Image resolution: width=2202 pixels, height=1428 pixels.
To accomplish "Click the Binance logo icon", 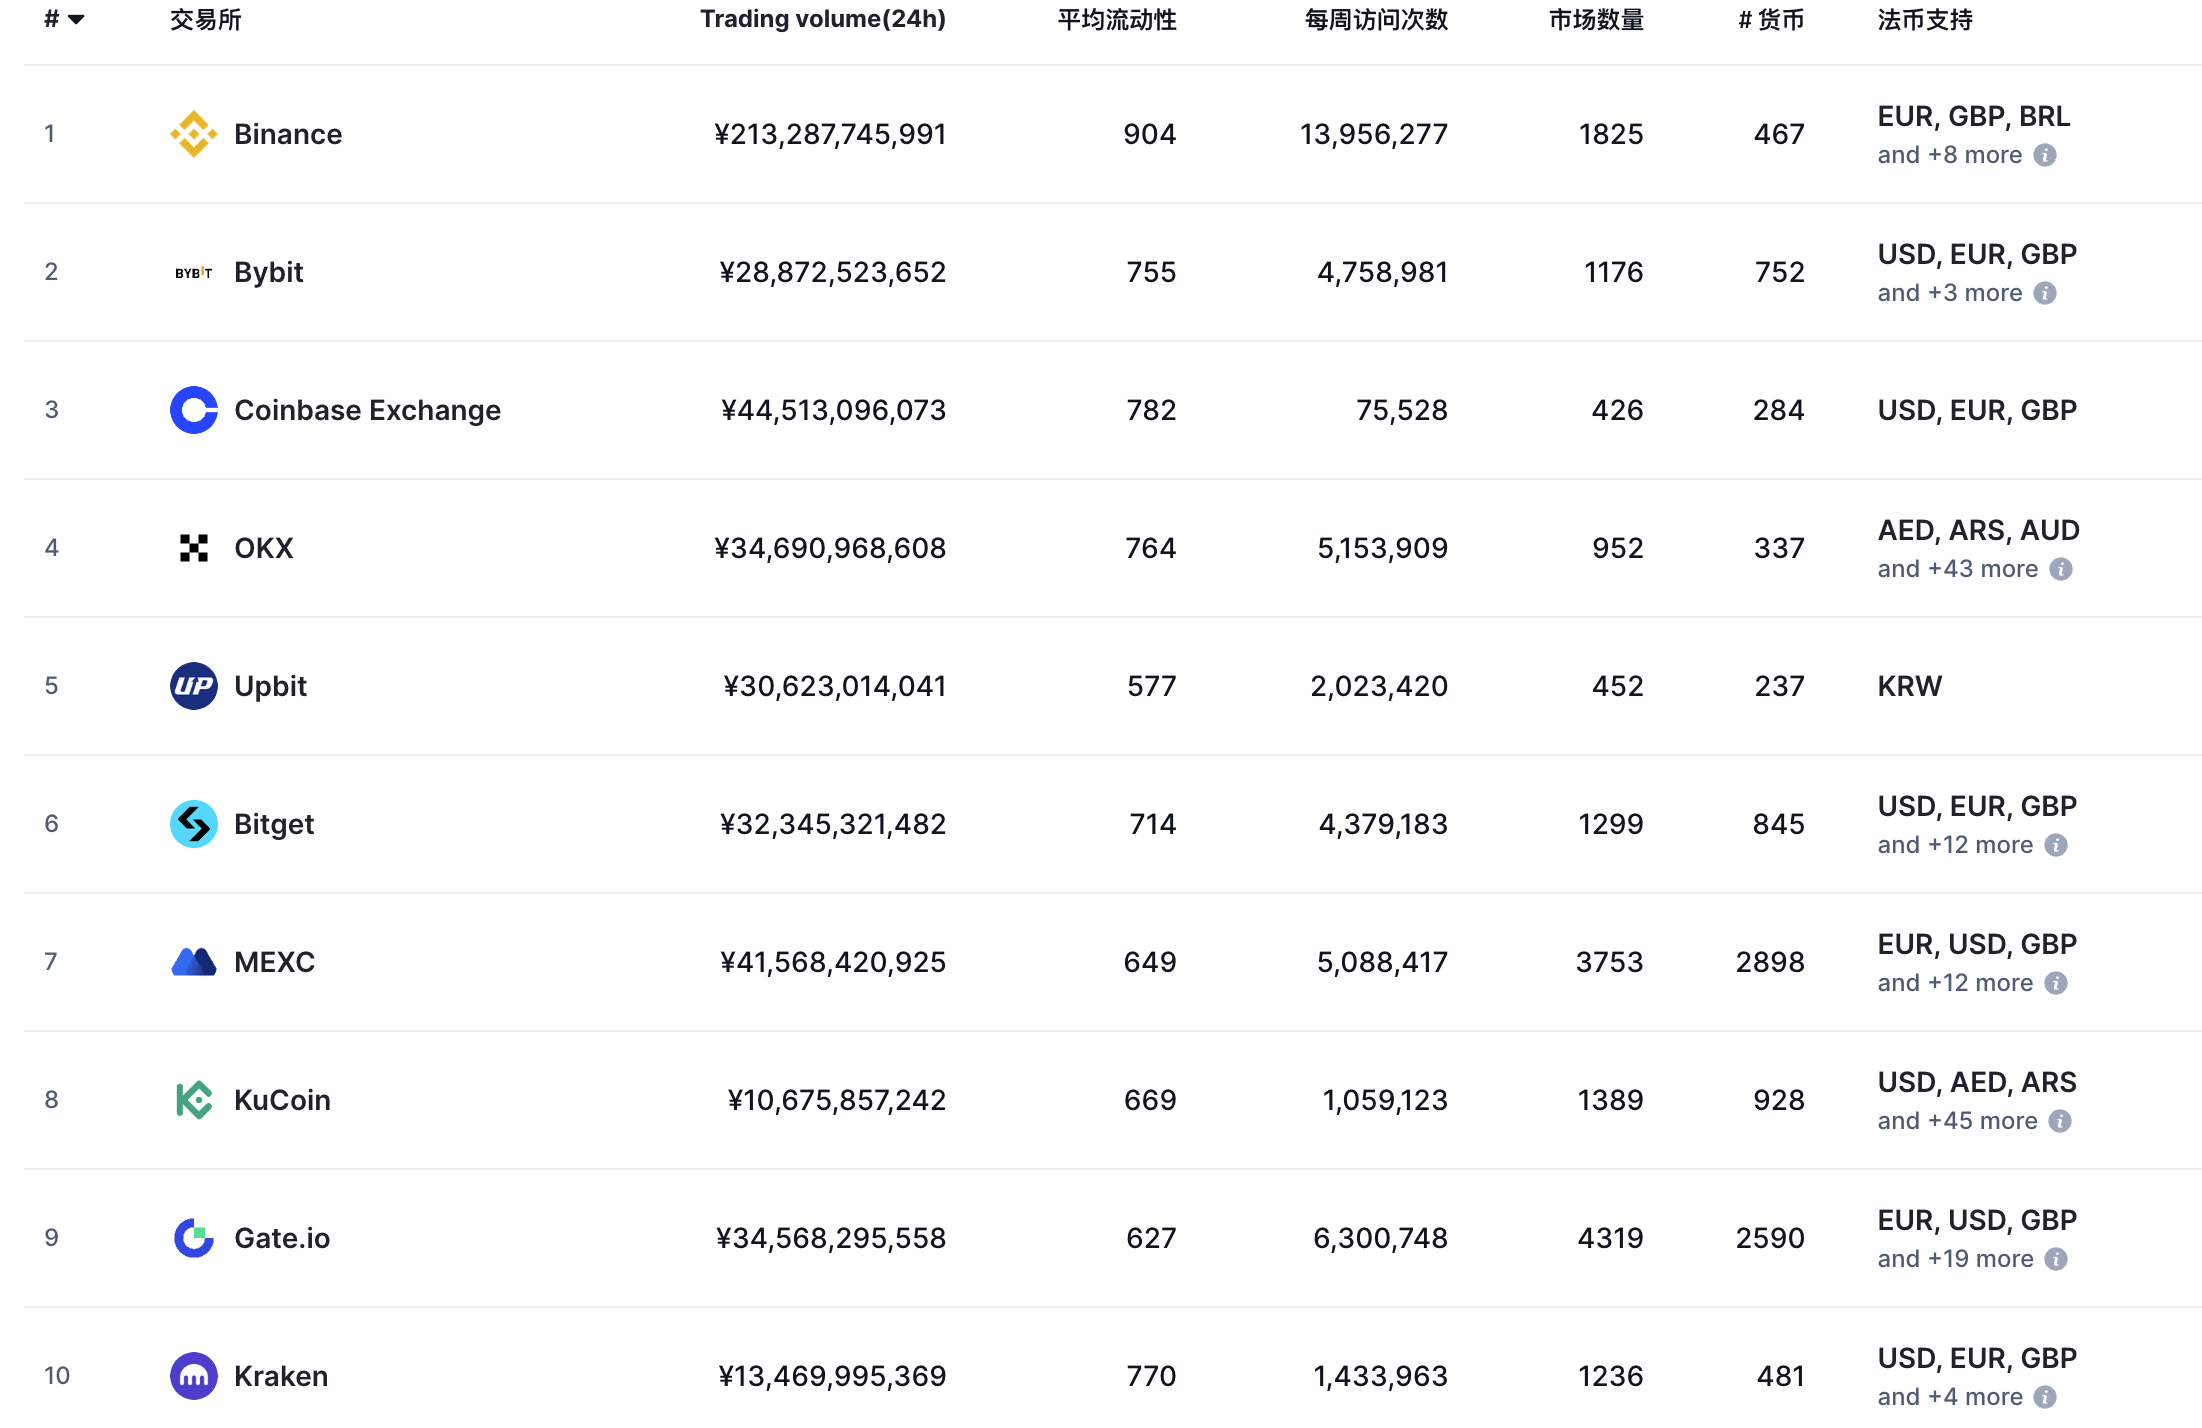I will [x=193, y=134].
